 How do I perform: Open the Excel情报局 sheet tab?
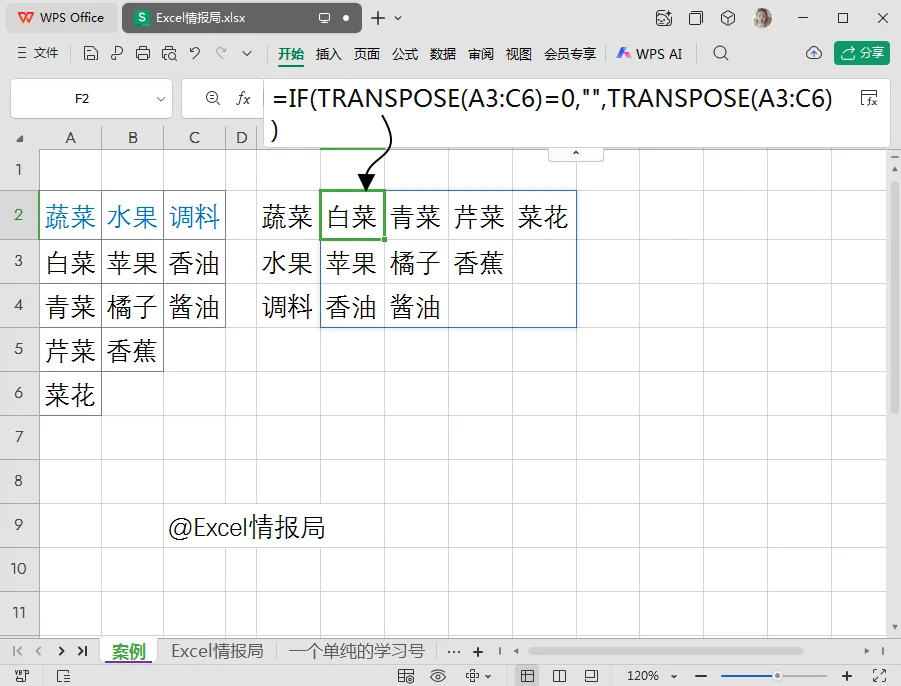point(217,651)
